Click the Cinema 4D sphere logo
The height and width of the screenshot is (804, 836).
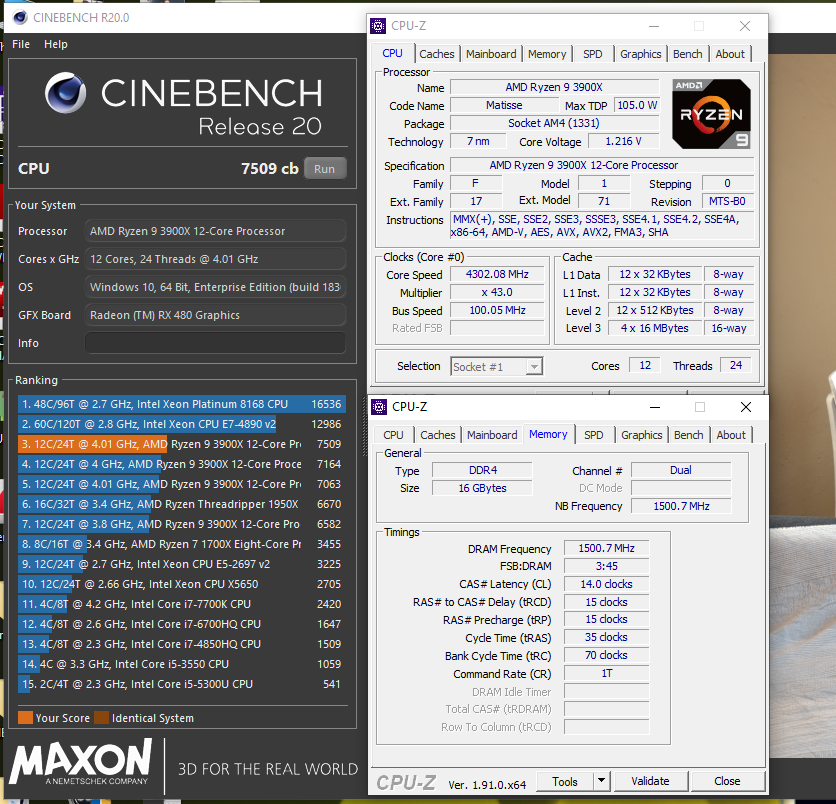[68, 94]
